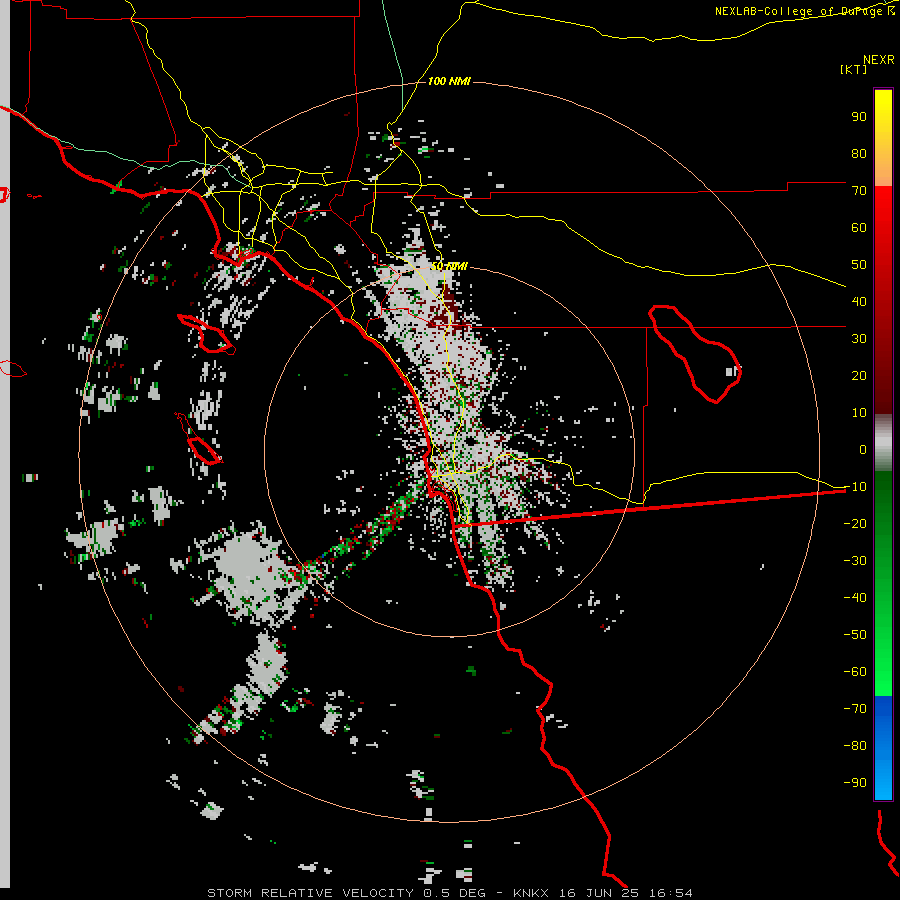The image size is (900, 900).
Task: Click the 10 value on the velocity scale
Action: pos(859,413)
